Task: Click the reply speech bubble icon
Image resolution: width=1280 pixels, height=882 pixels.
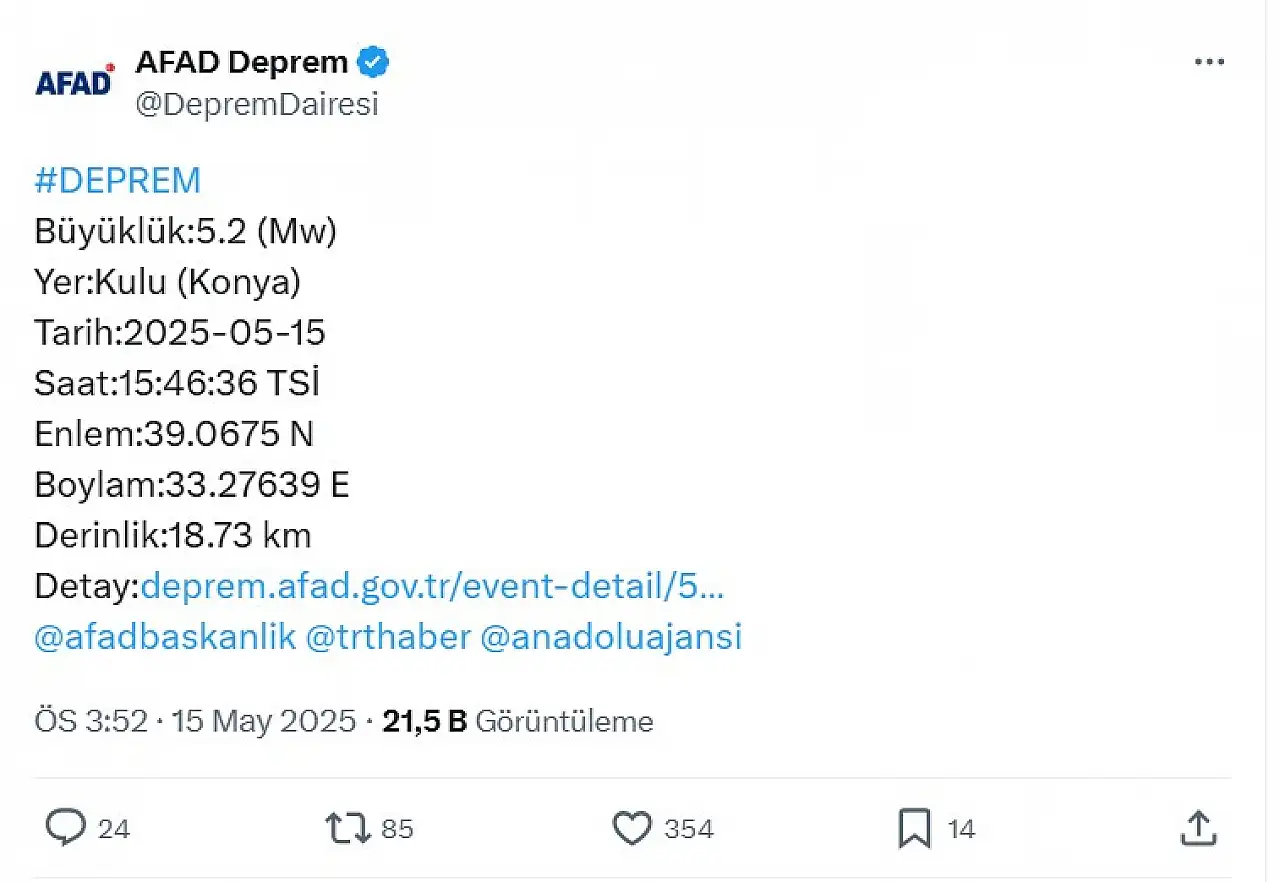Action: click(x=67, y=829)
